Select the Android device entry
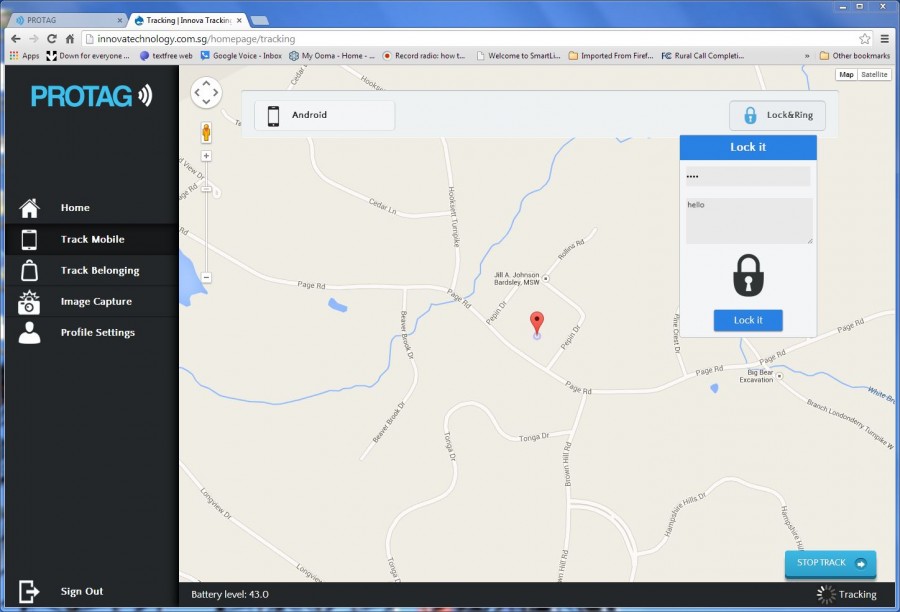 [x=324, y=115]
